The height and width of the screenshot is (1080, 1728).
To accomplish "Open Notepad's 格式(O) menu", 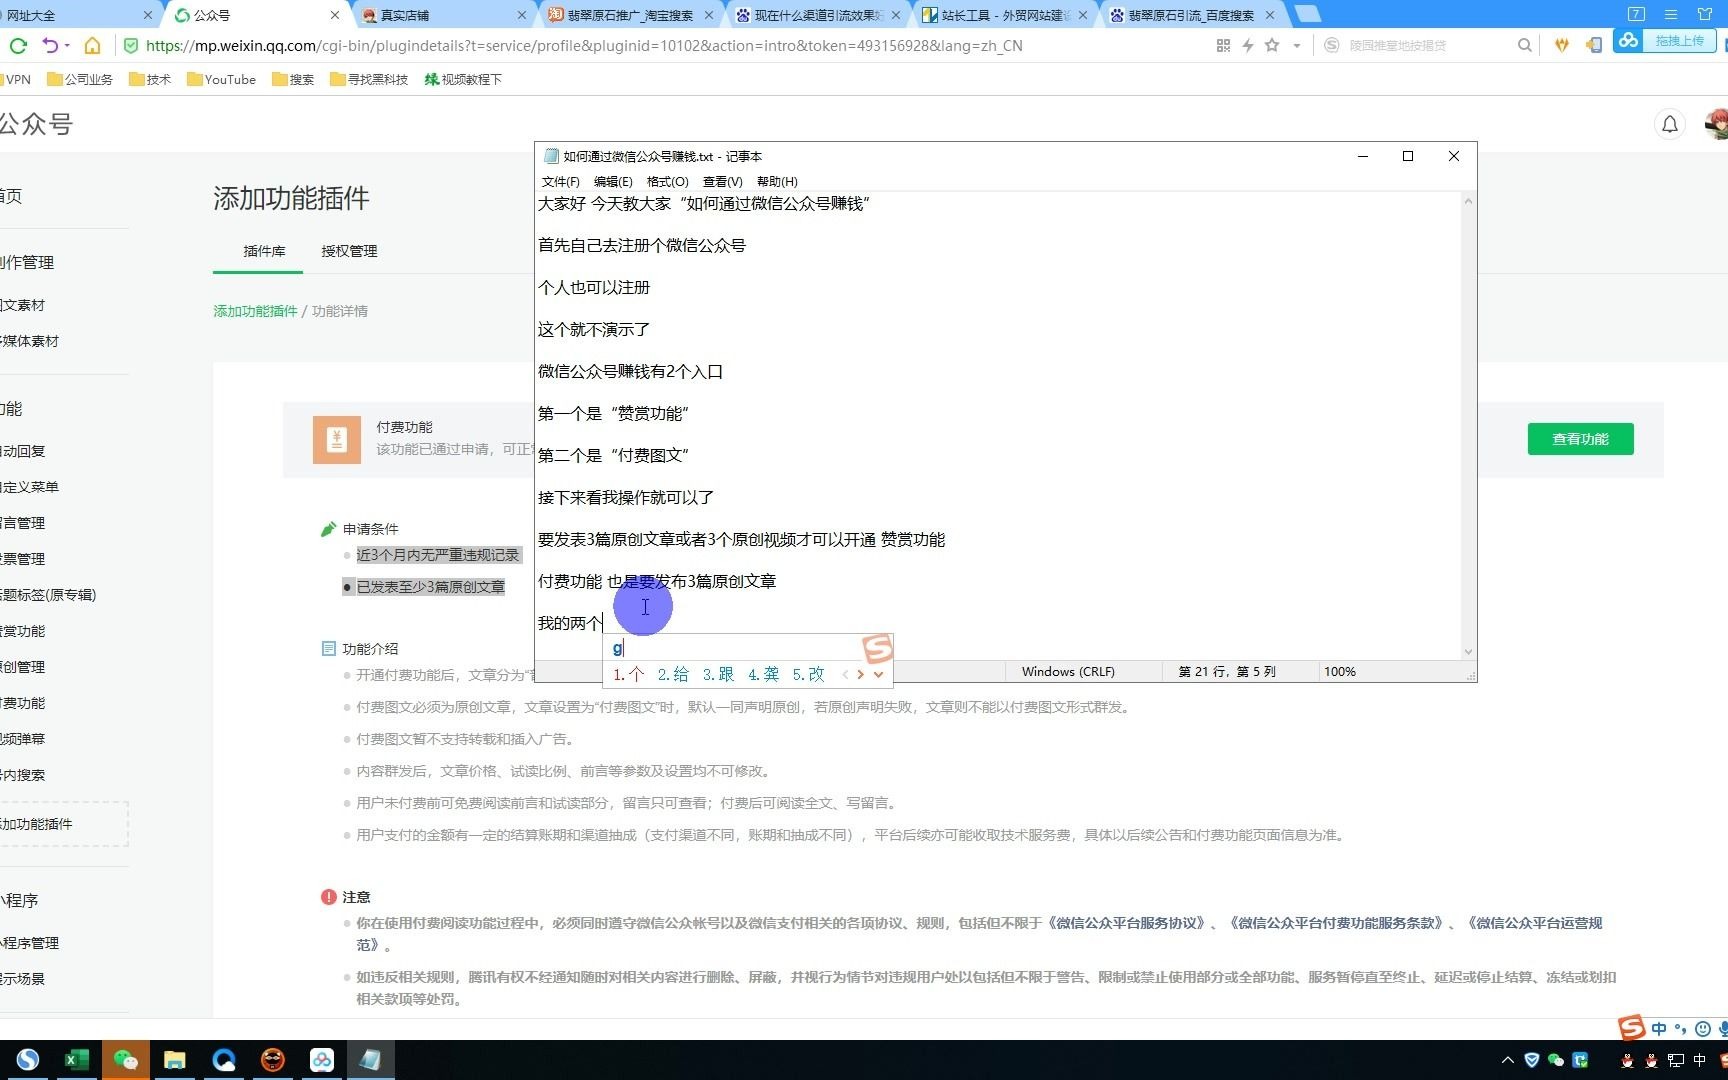I will point(668,181).
